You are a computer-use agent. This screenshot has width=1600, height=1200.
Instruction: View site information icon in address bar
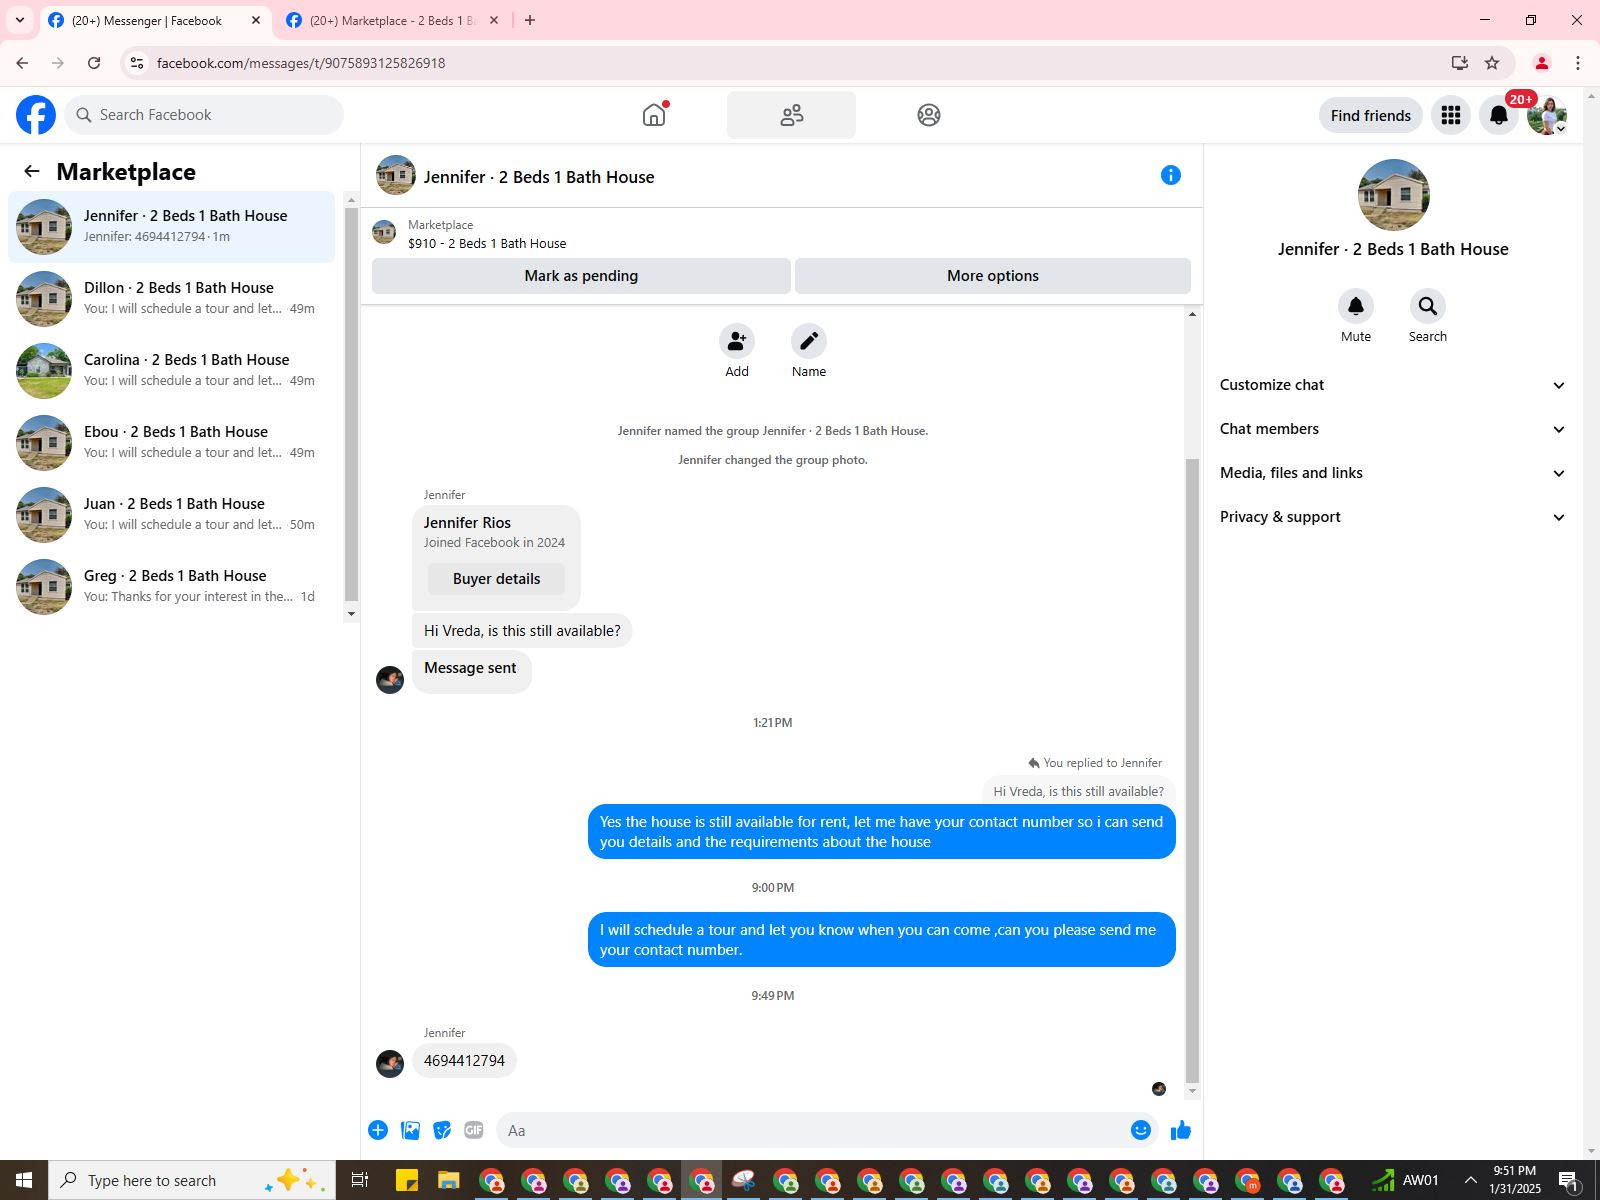(x=138, y=63)
